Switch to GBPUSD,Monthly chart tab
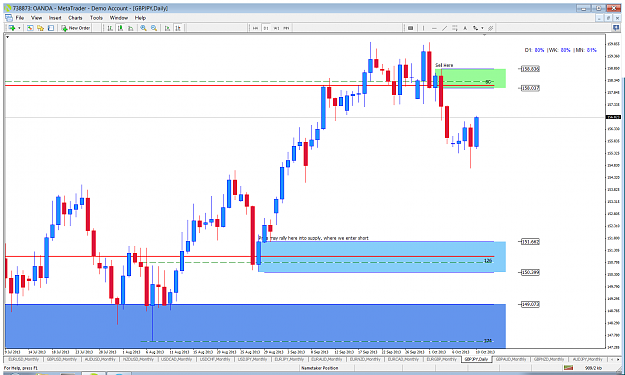This screenshot has height=375, width=625. pos(61,359)
